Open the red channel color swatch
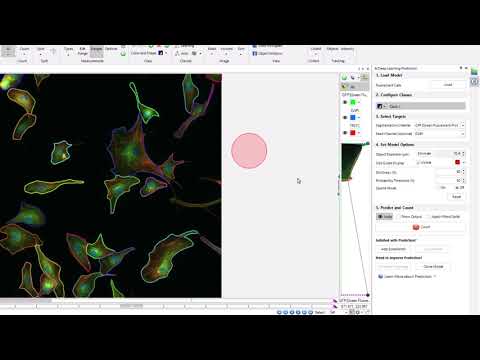 pos(353,133)
